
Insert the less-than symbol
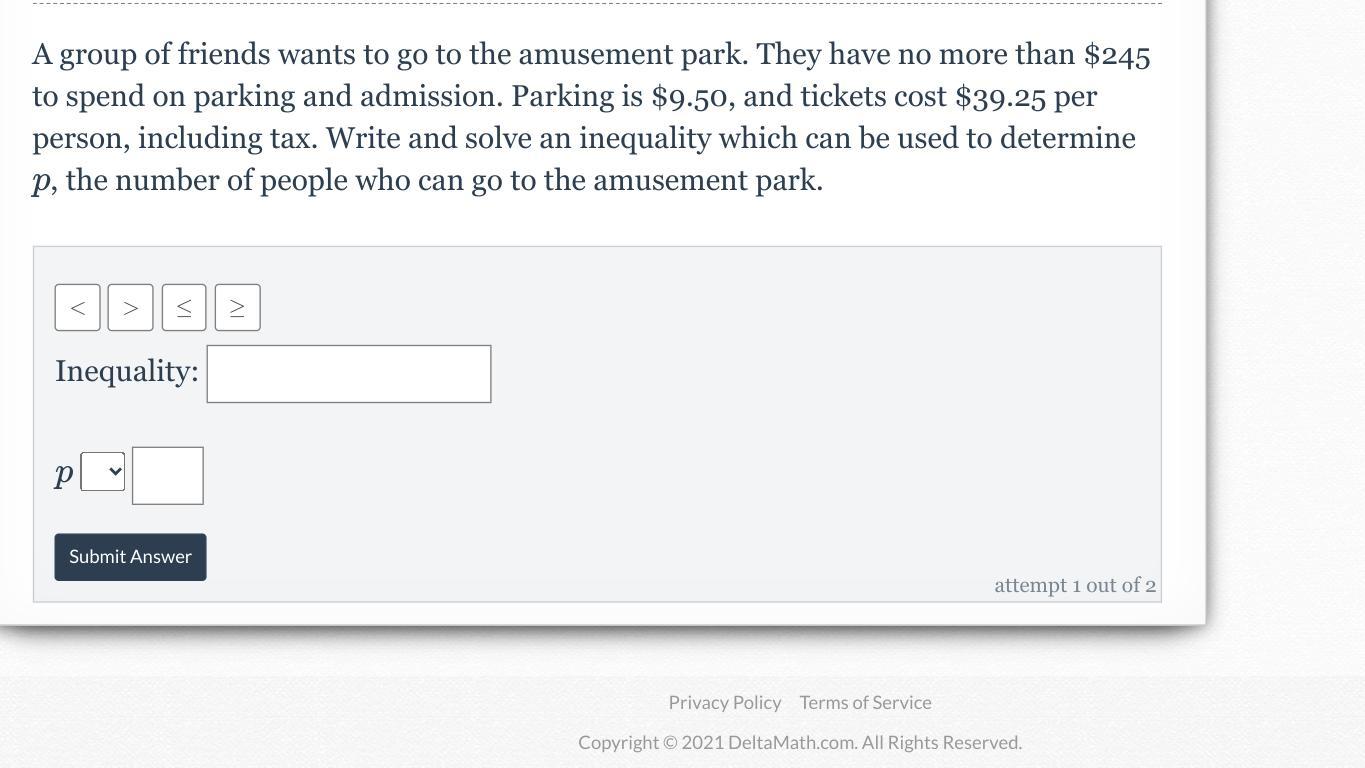(77, 308)
